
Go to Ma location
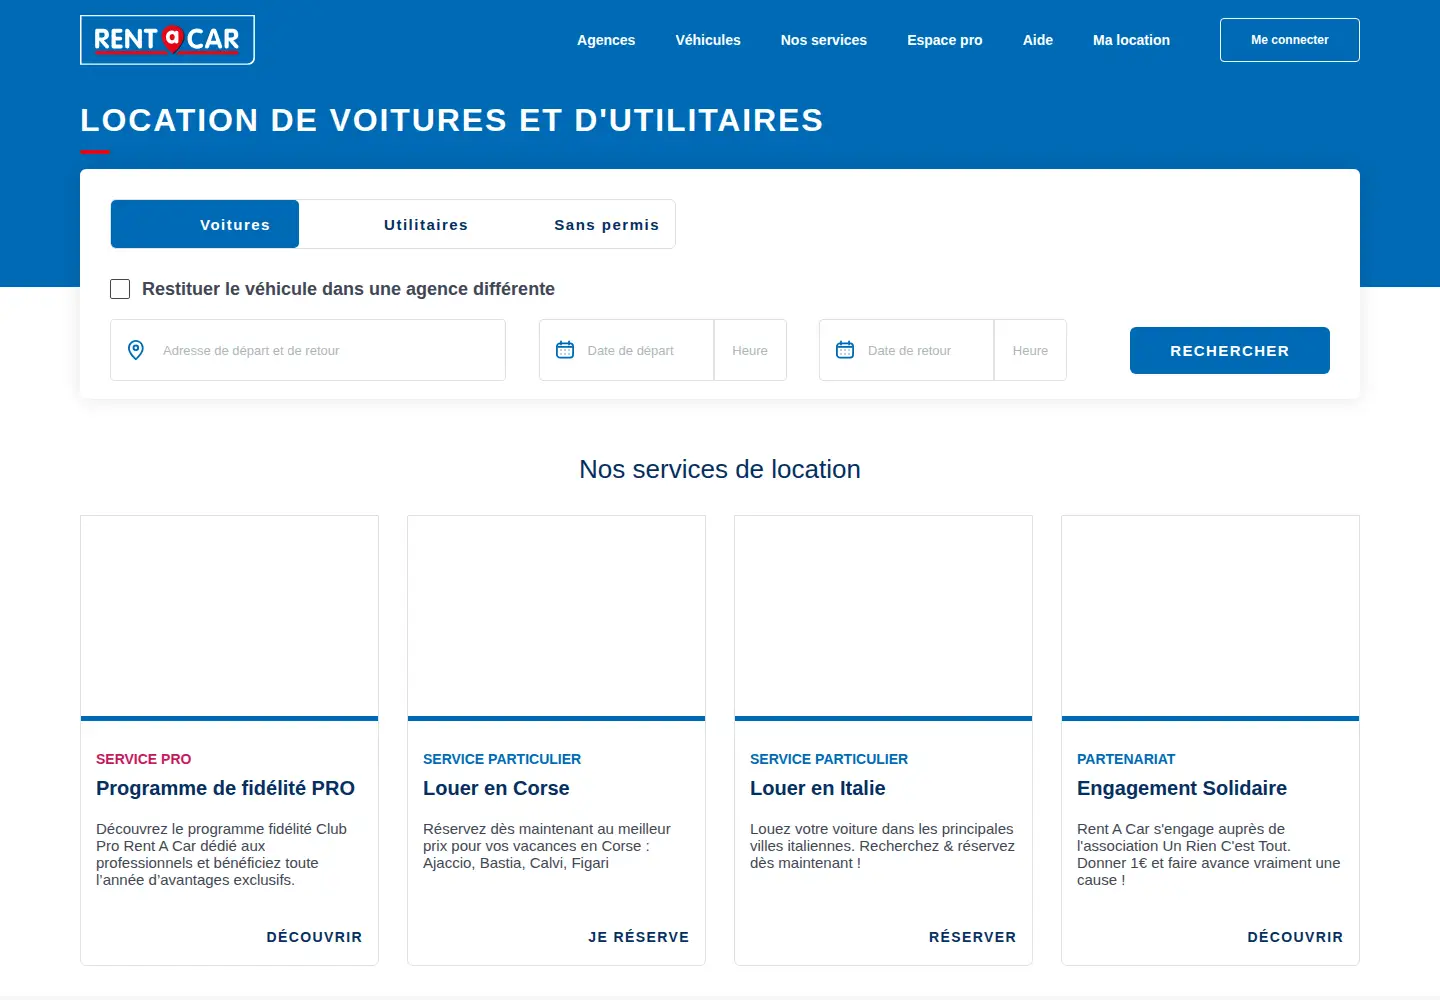pos(1131,40)
